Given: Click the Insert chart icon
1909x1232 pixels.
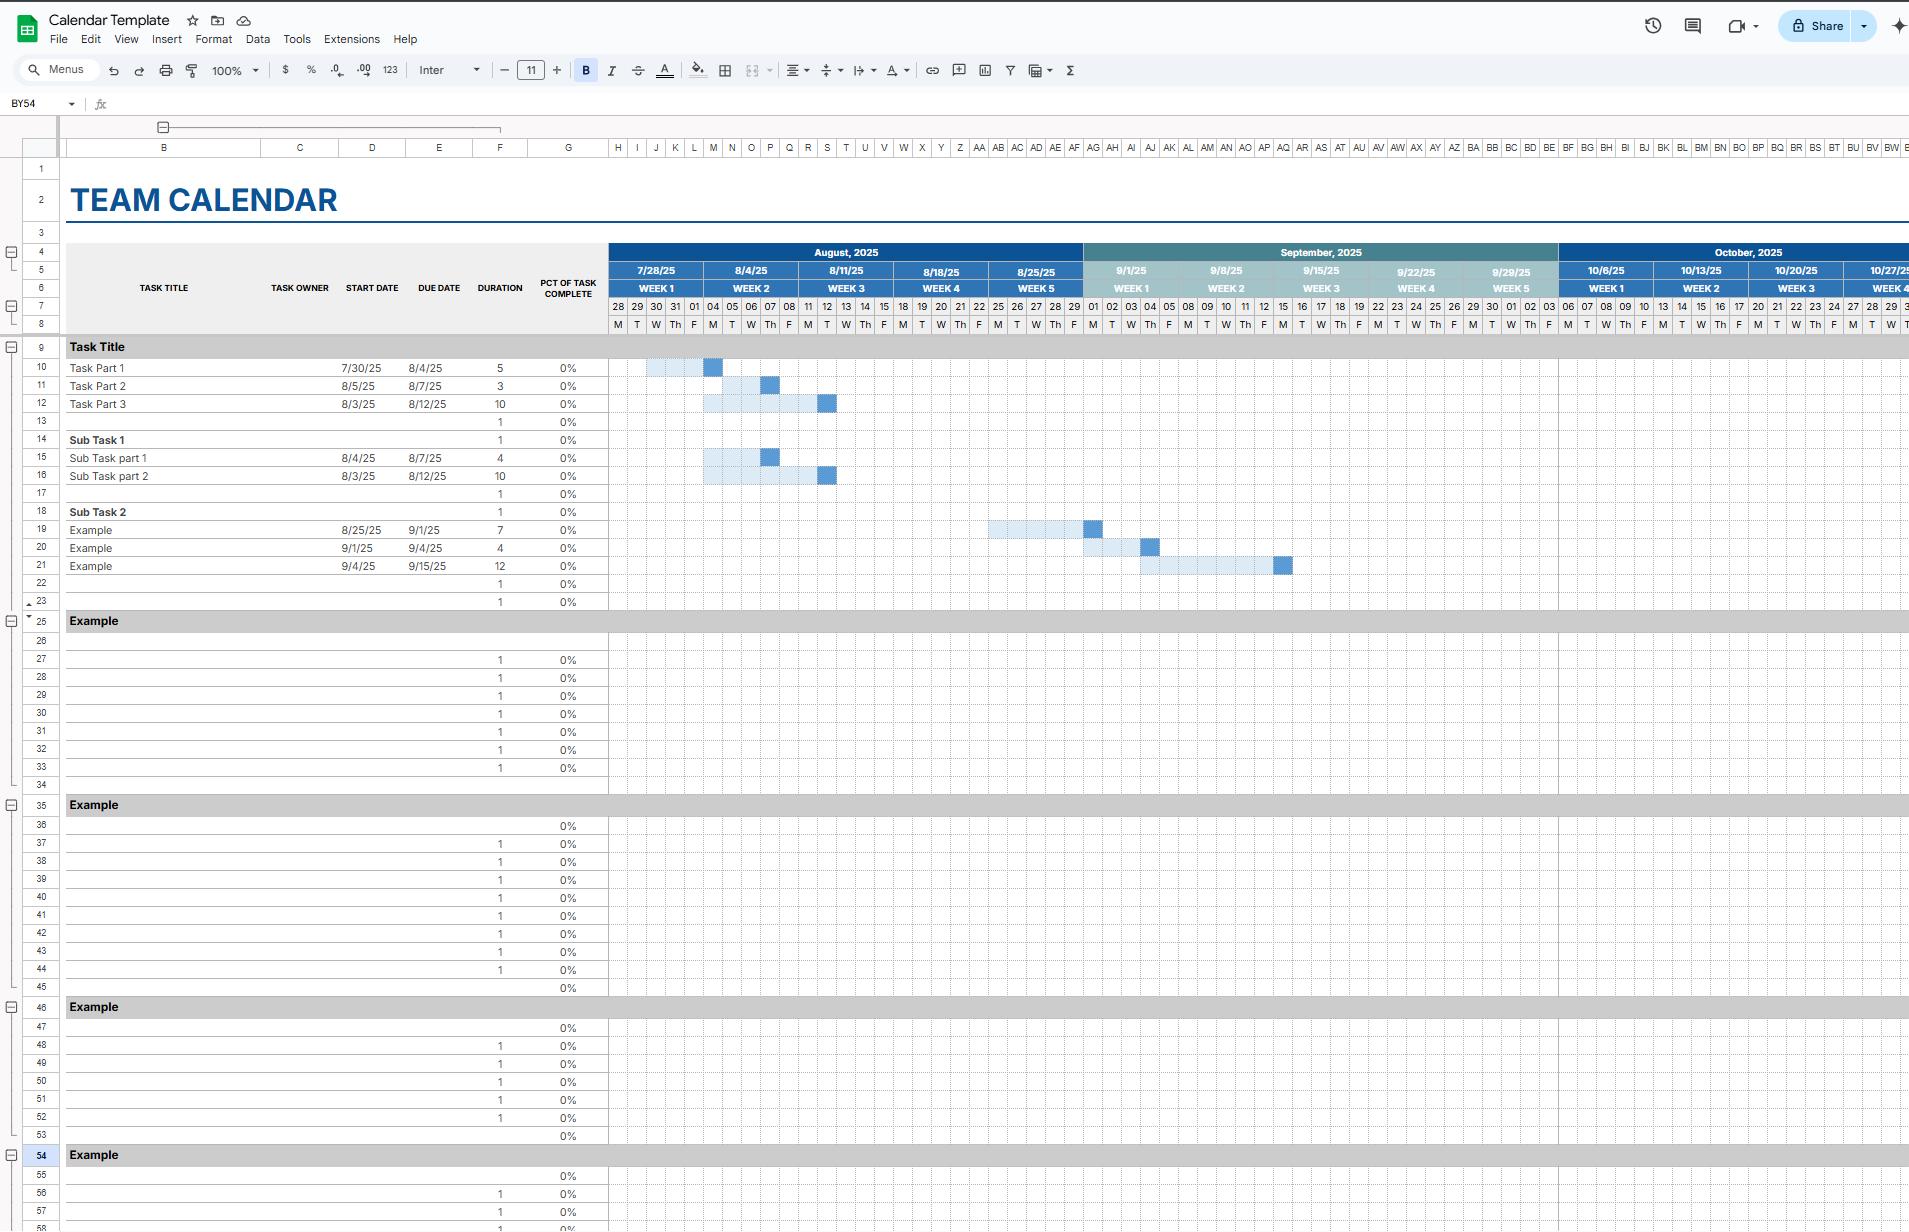Looking at the screenshot, I should tap(985, 71).
